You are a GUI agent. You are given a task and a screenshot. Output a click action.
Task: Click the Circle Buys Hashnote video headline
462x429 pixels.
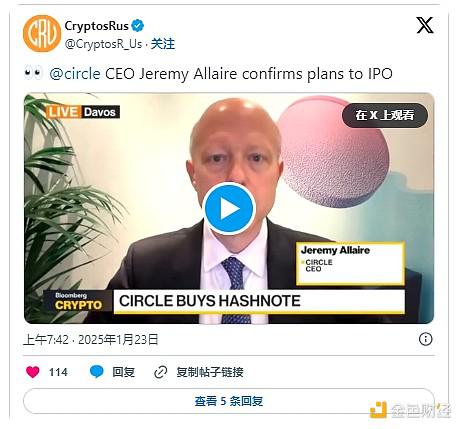point(210,301)
